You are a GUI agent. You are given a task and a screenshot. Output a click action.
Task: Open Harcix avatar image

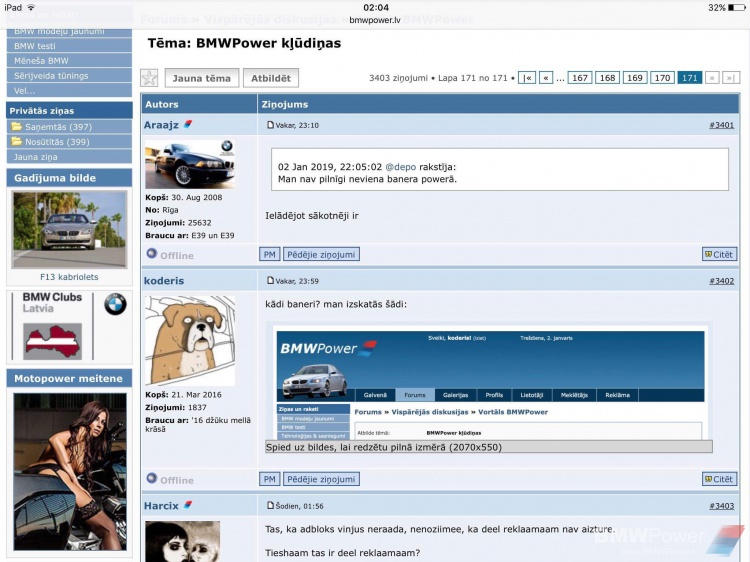pos(182,541)
